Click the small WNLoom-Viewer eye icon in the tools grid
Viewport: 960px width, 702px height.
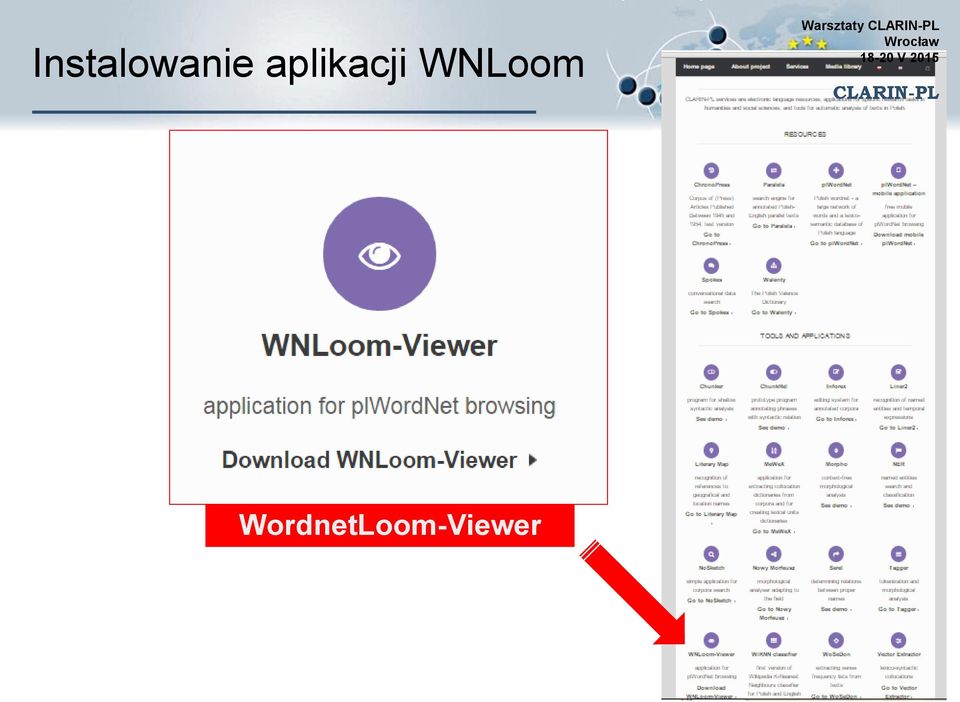click(711, 641)
